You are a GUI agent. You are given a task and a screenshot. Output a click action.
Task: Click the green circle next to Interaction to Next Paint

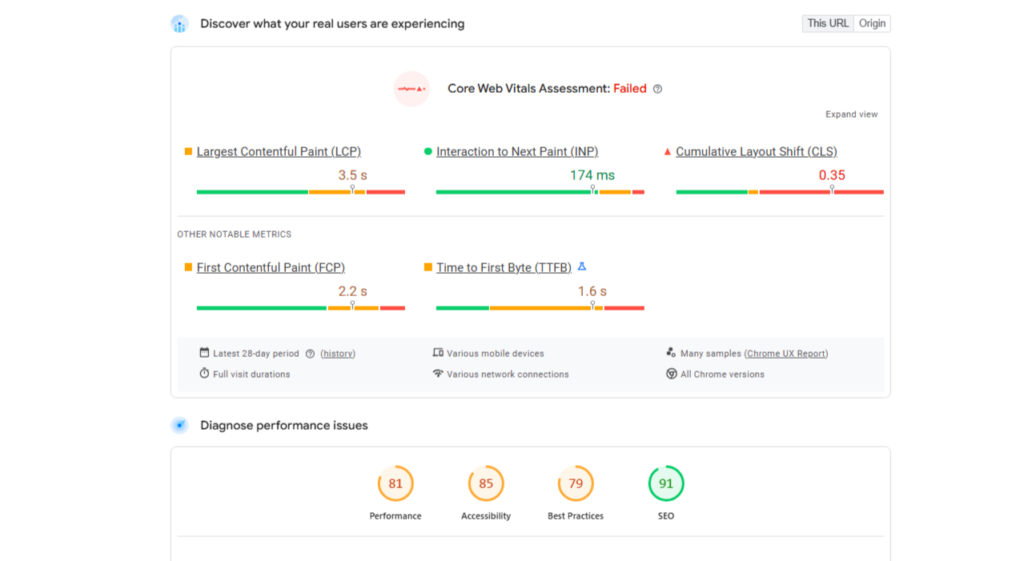tap(428, 152)
